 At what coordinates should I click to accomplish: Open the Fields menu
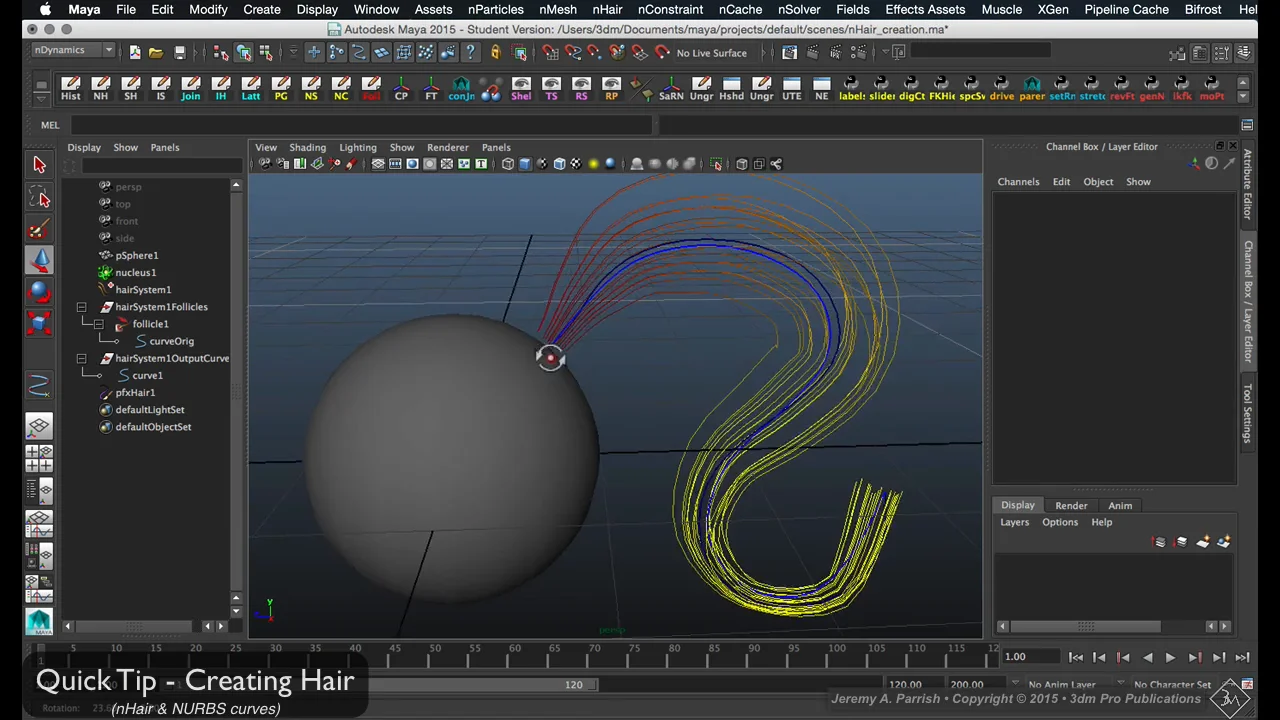click(x=852, y=9)
